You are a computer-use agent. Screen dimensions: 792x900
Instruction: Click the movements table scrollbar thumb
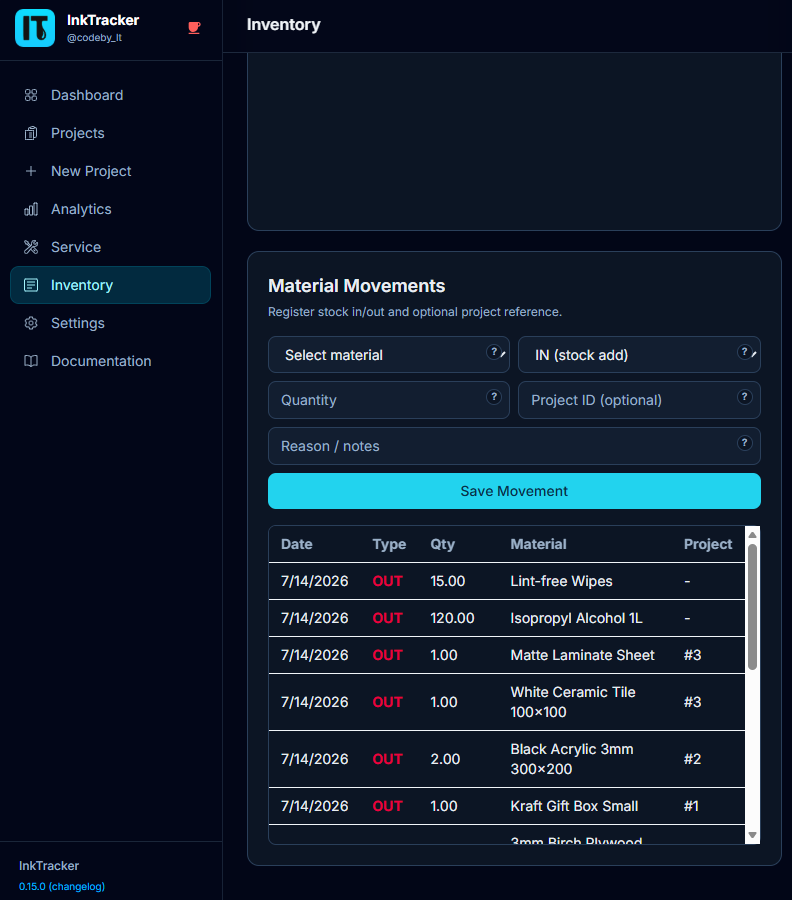pyautogui.click(x=752, y=607)
